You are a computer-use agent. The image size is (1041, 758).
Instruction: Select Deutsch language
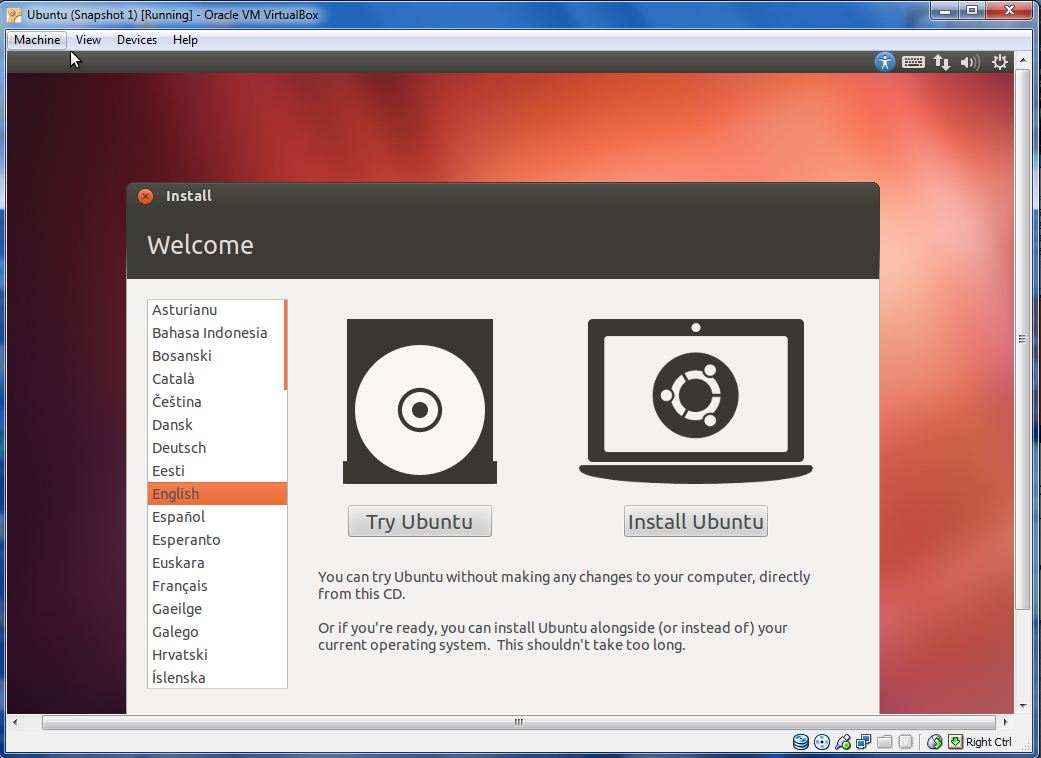point(217,448)
